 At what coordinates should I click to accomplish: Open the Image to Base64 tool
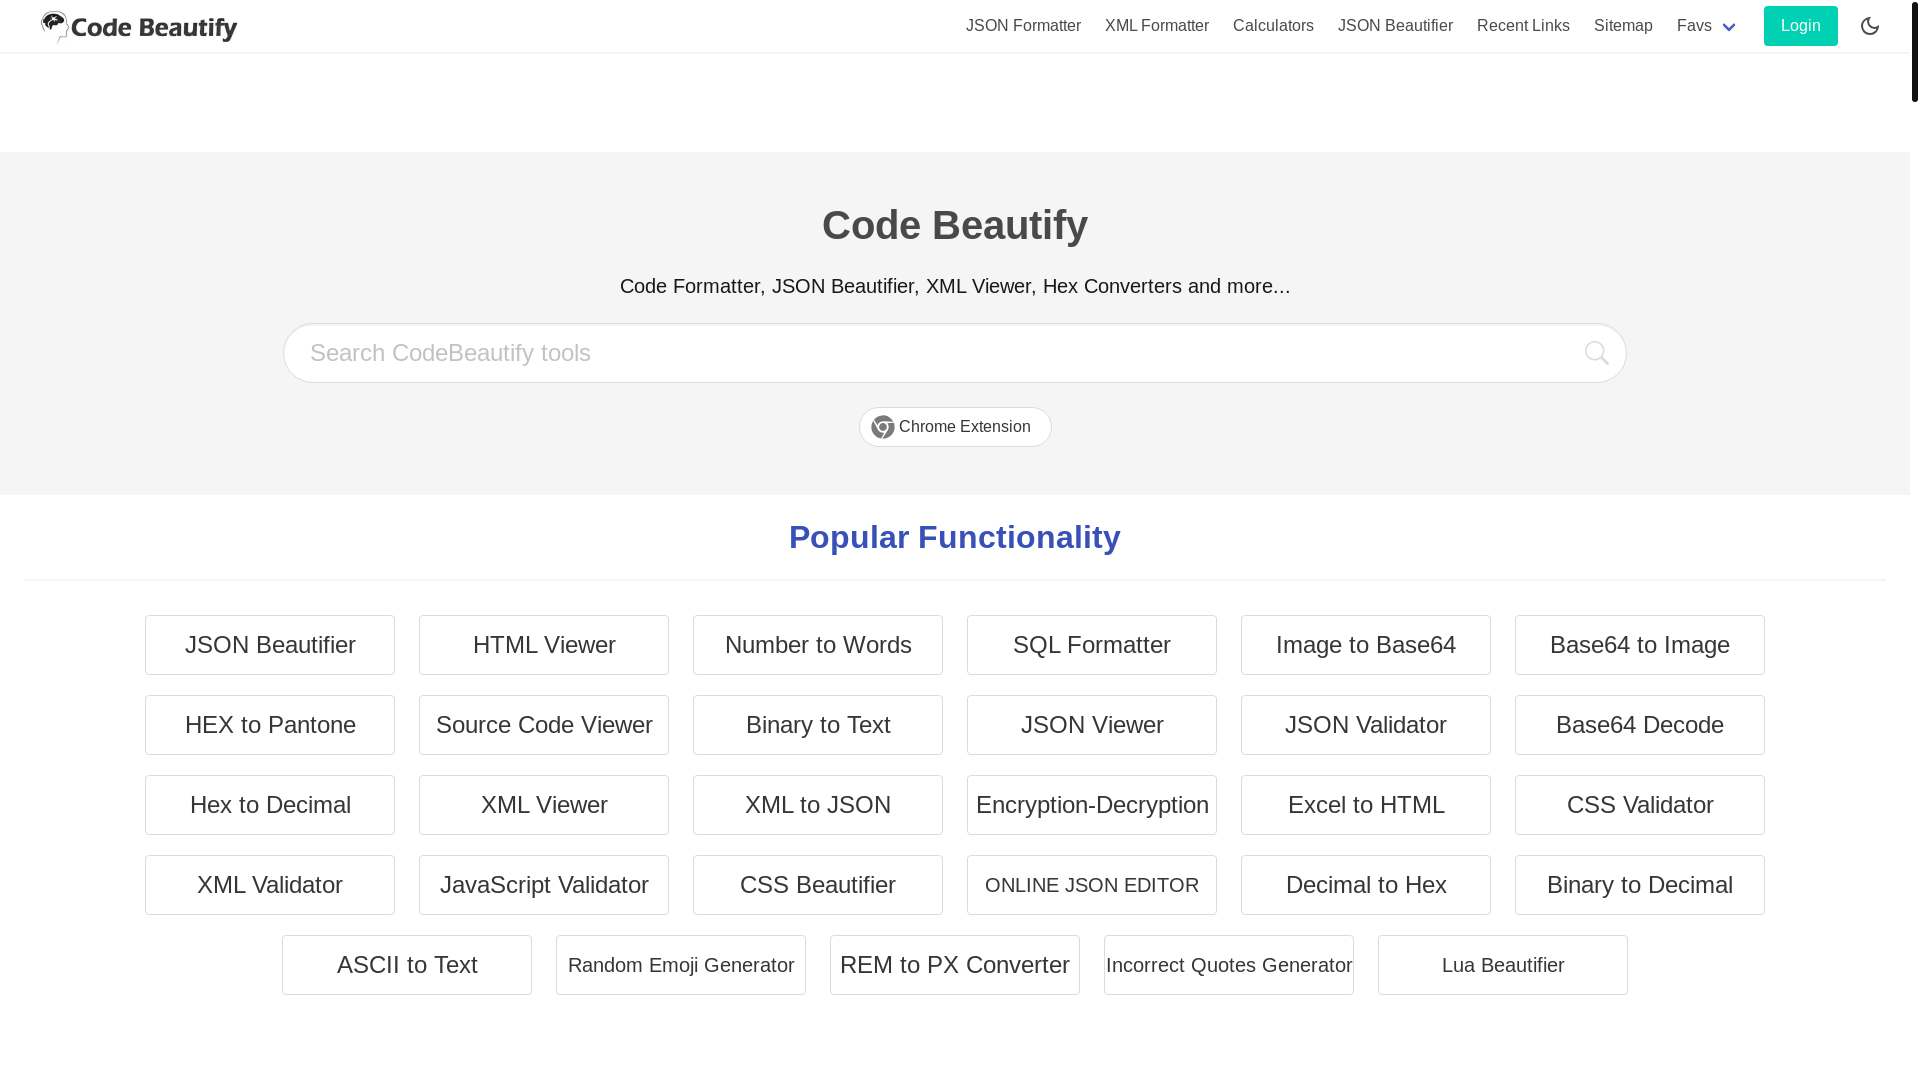1366,645
